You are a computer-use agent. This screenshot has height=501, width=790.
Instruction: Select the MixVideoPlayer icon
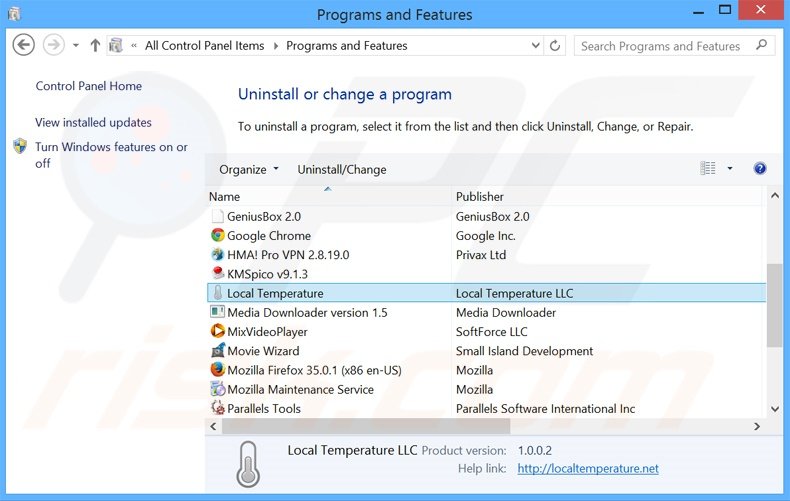coord(218,331)
